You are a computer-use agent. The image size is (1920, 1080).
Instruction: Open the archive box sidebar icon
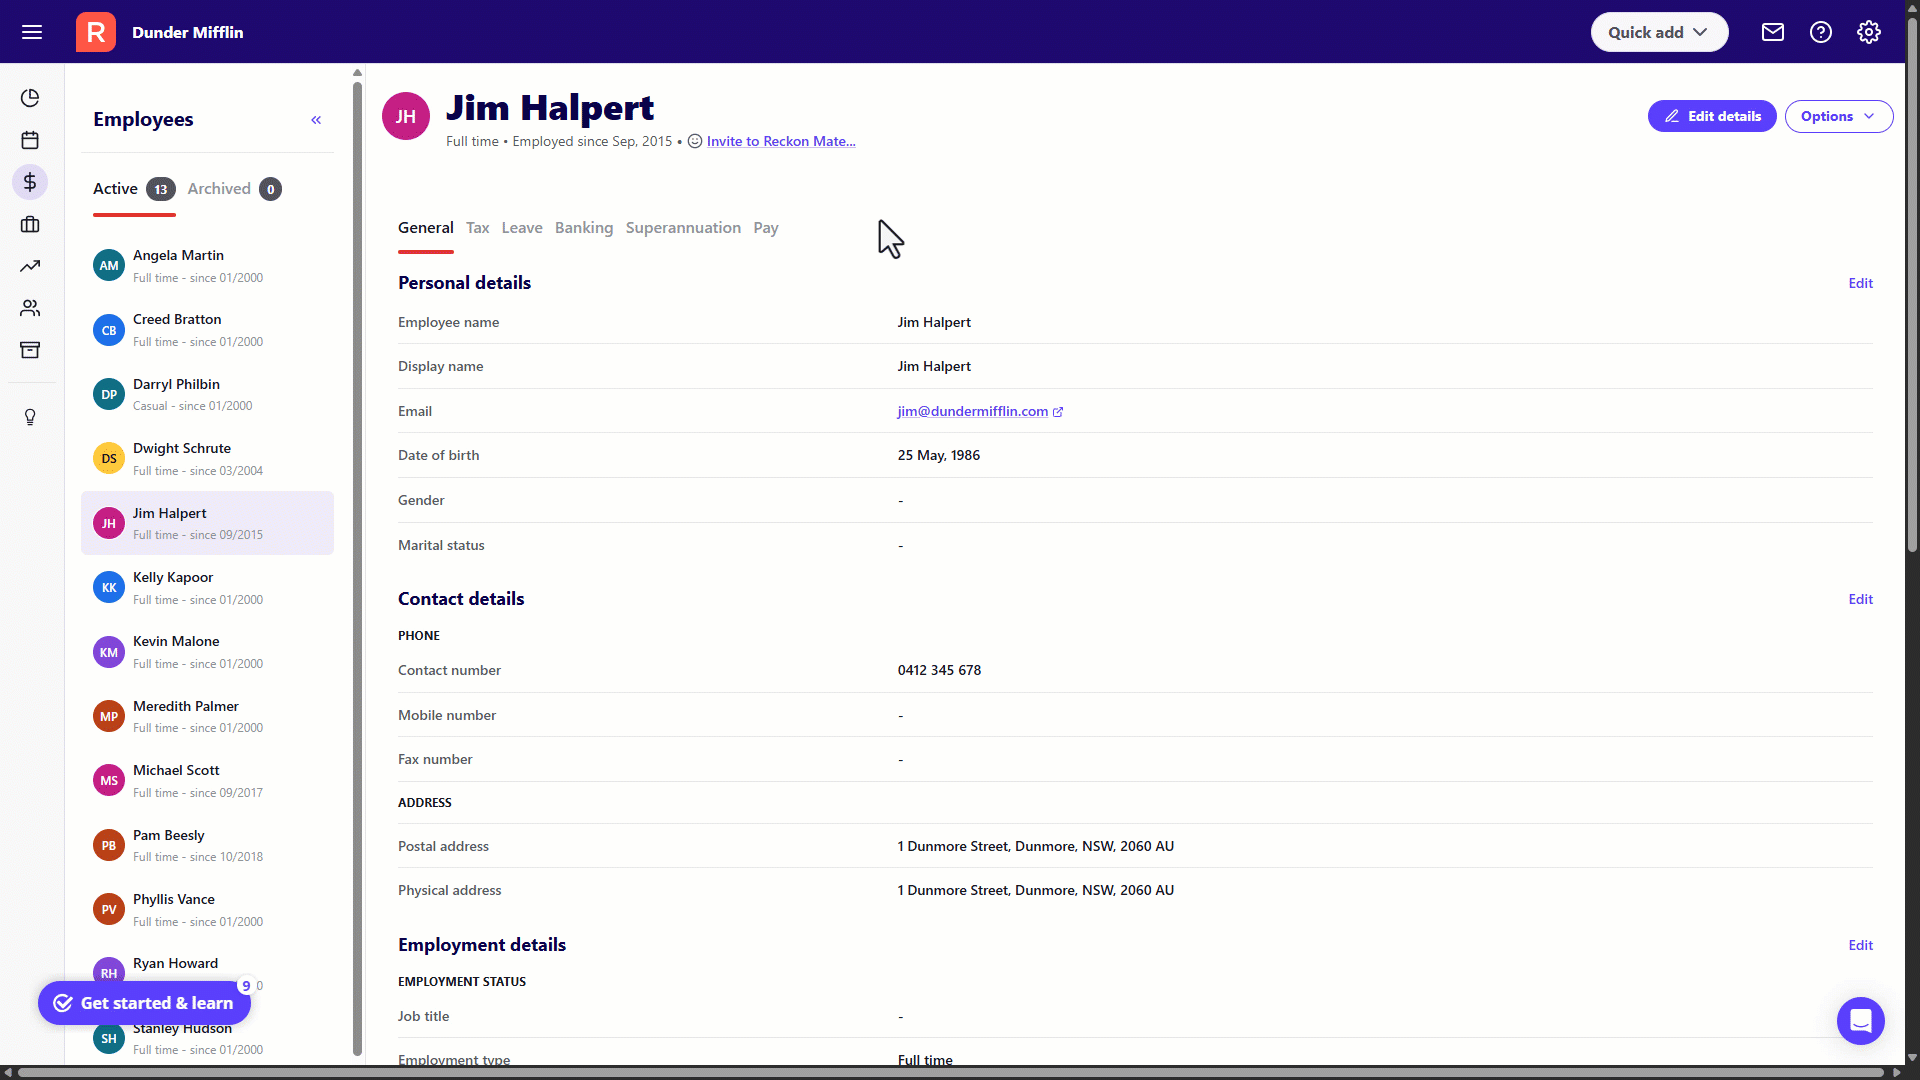tap(30, 350)
